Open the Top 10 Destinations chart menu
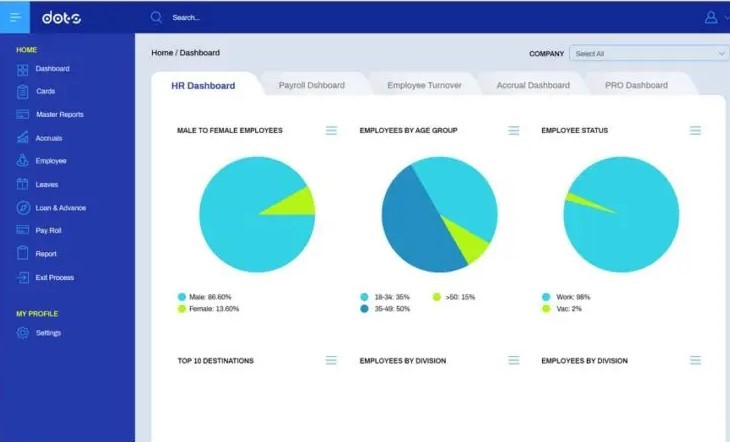The height and width of the screenshot is (442, 730). coord(331,360)
